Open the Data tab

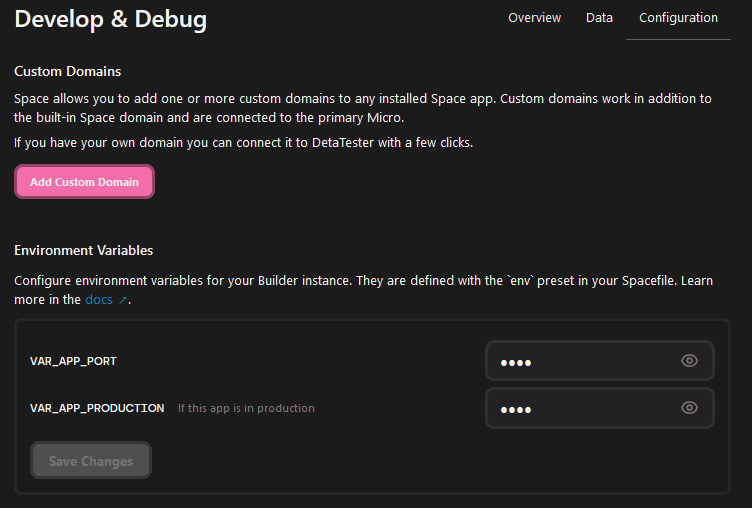tap(599, 18)
